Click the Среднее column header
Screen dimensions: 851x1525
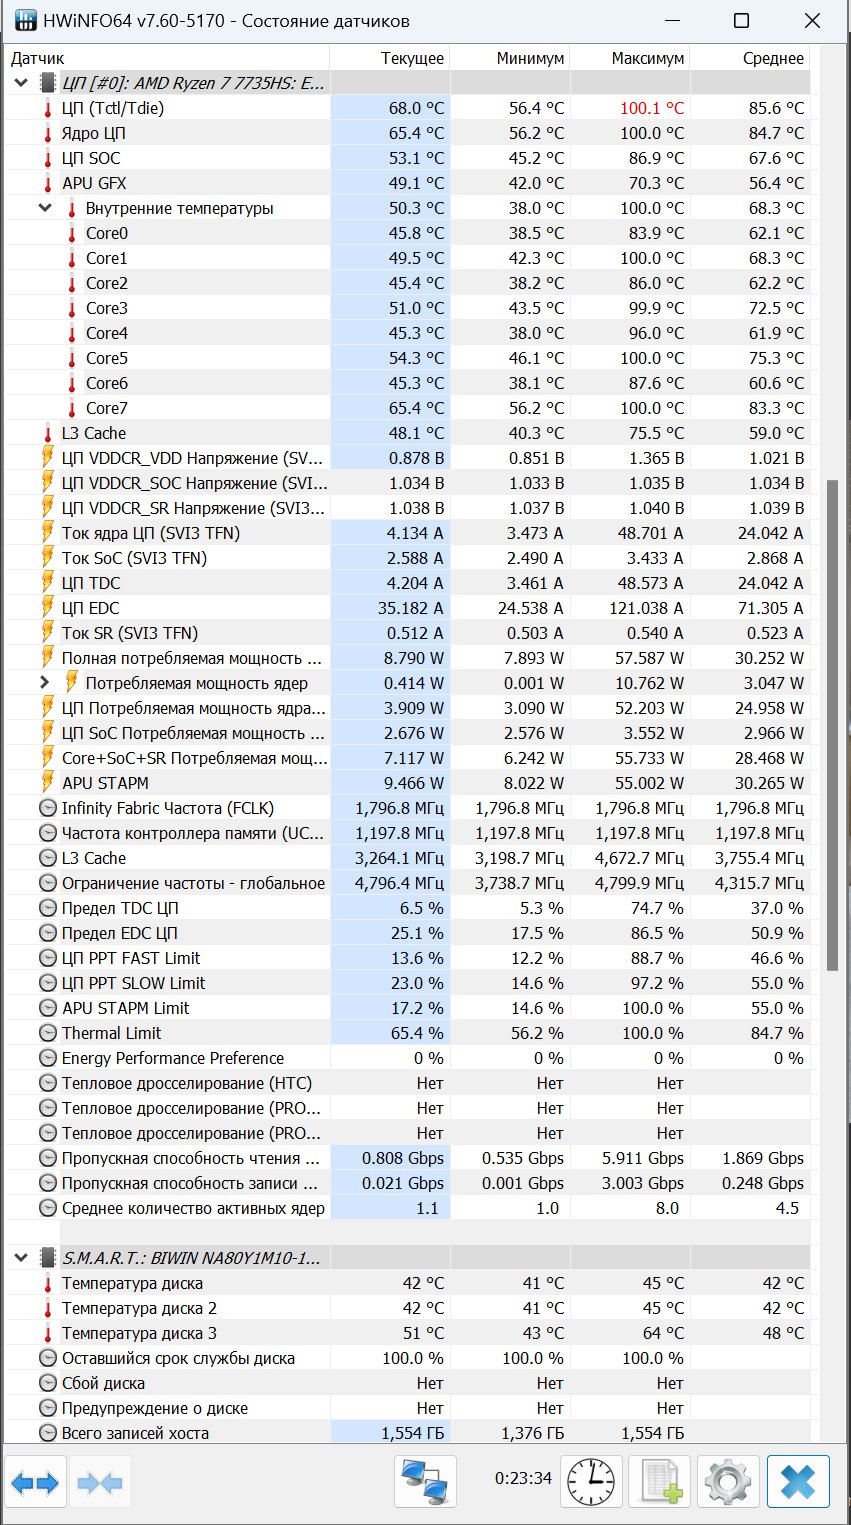[750, 58]
